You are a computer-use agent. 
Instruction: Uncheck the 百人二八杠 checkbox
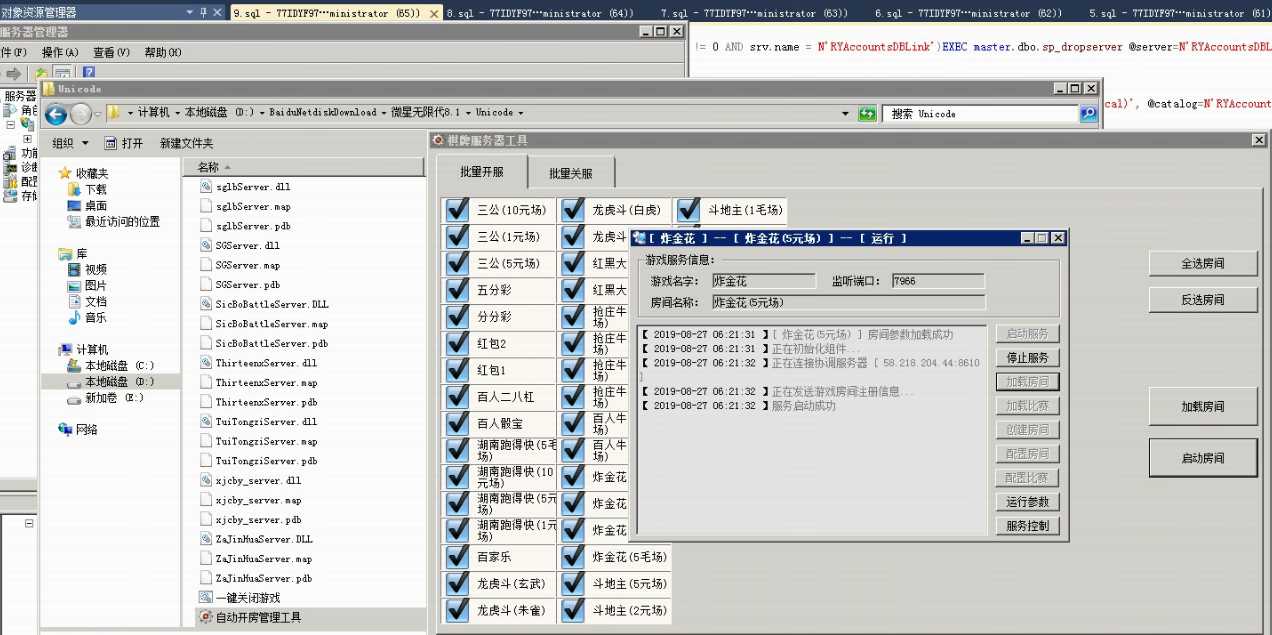point(458,397)
